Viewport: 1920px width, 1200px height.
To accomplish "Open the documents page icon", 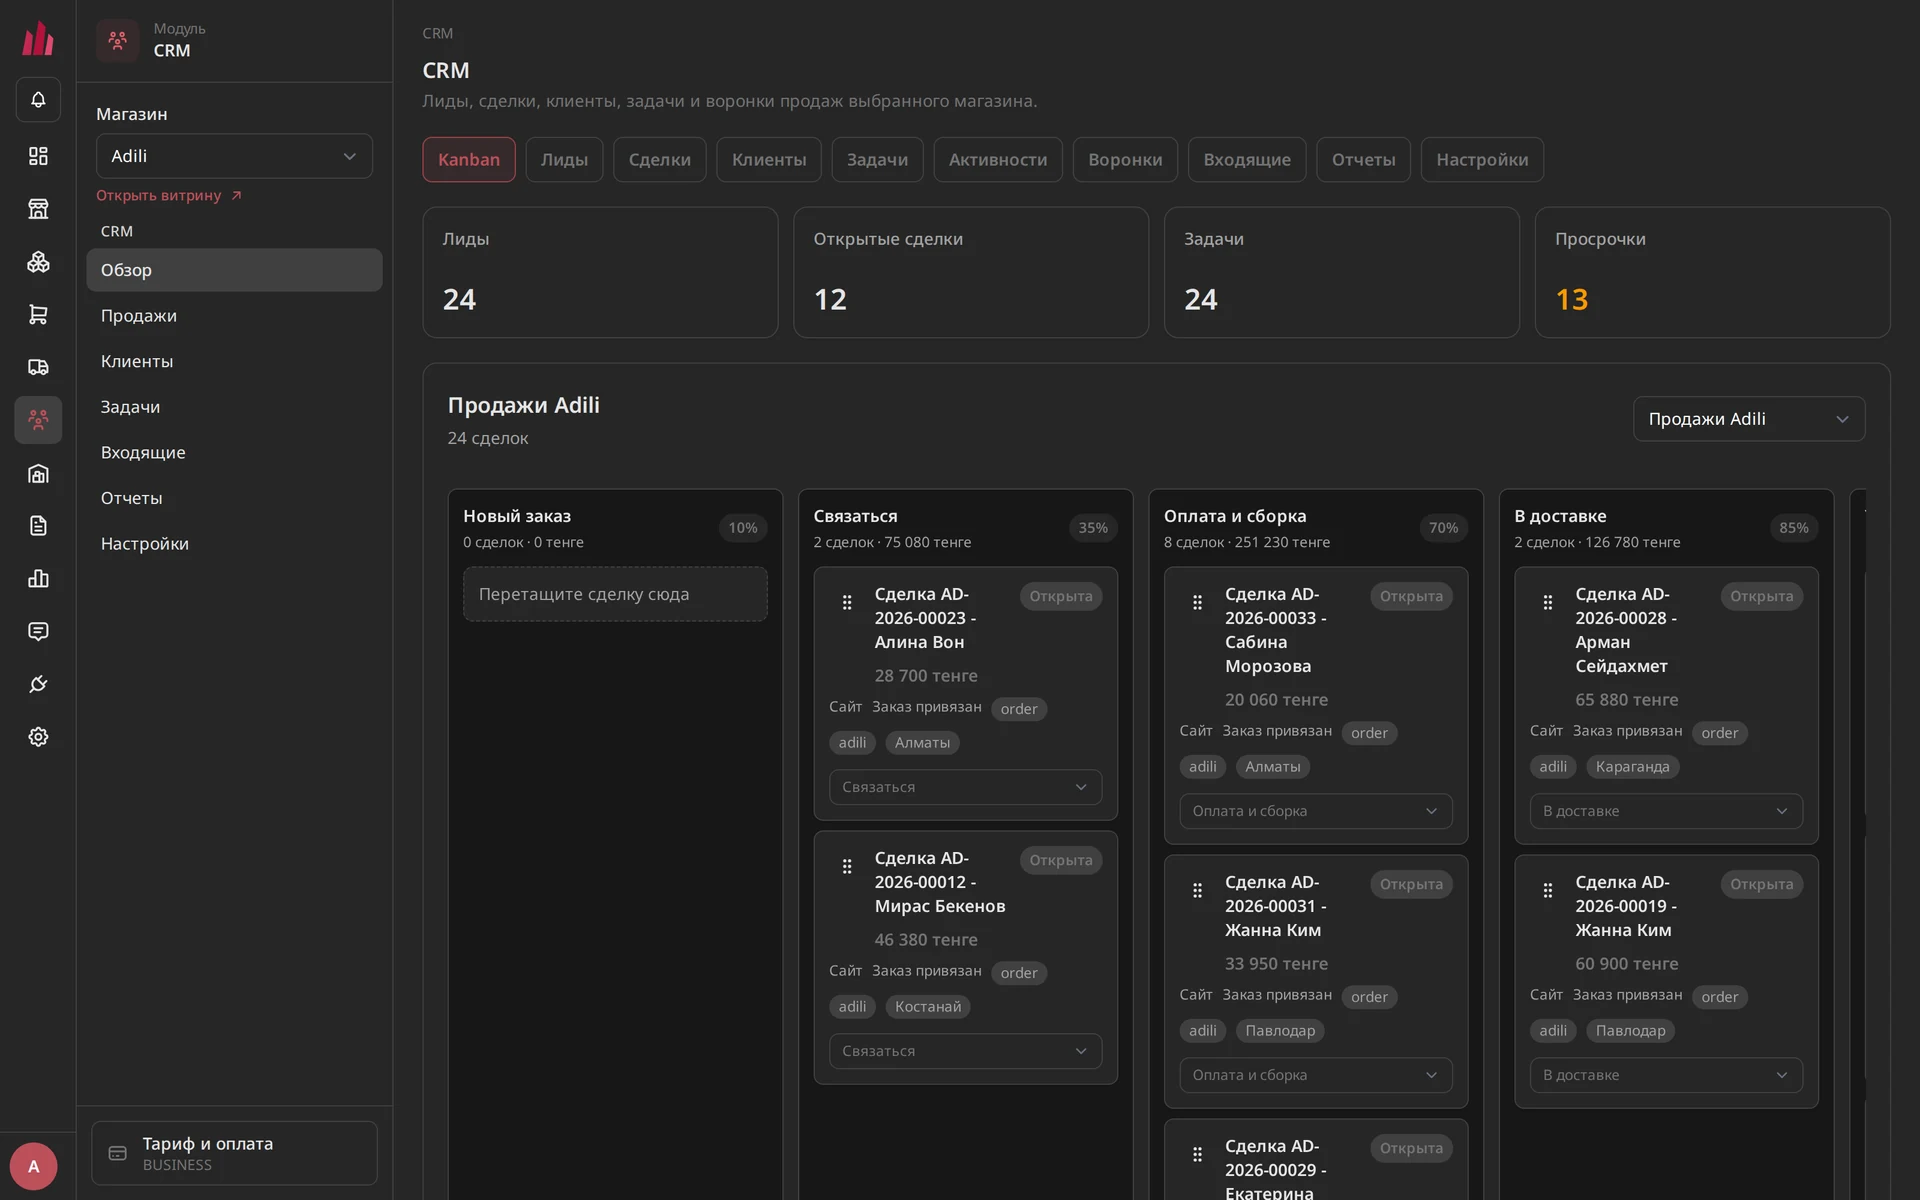I will tap(38, 526).
